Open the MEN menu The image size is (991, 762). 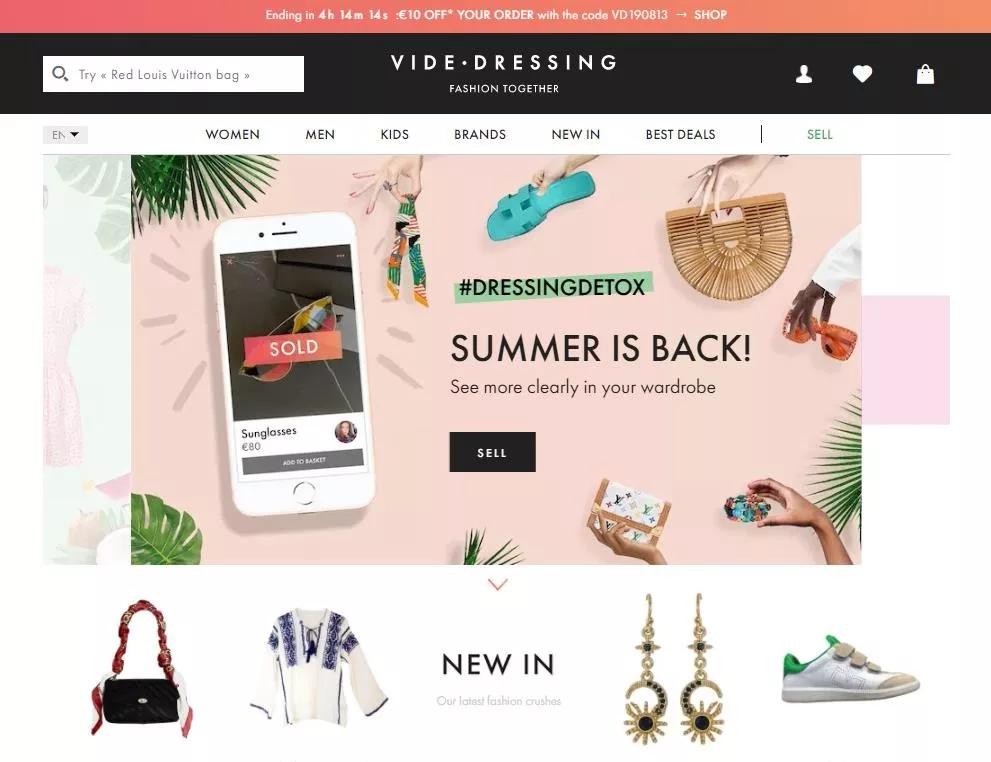pyautogui.click(x=320, y=135)
